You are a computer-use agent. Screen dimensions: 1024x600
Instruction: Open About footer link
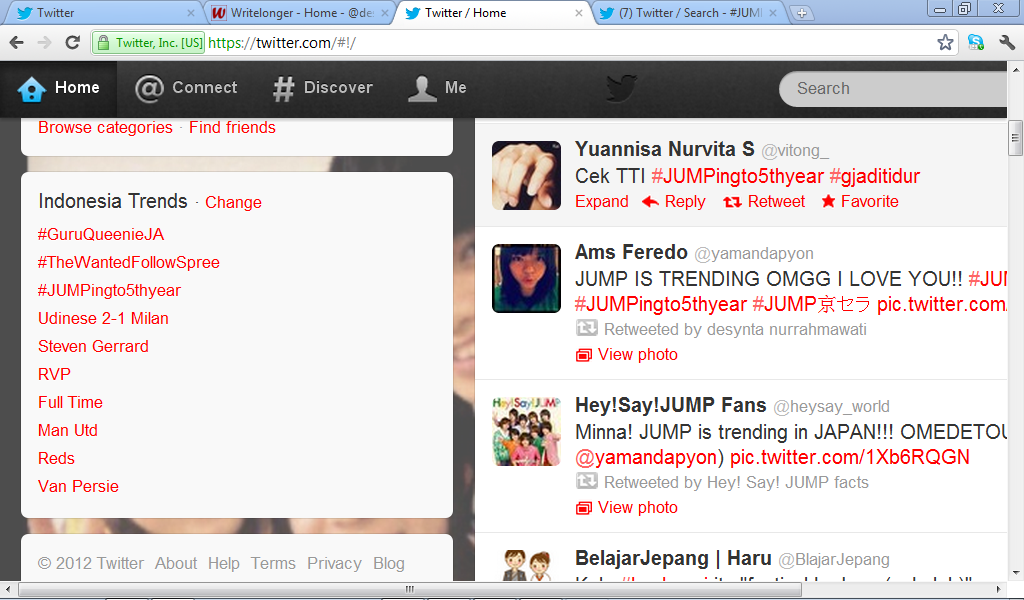[176, 563]
